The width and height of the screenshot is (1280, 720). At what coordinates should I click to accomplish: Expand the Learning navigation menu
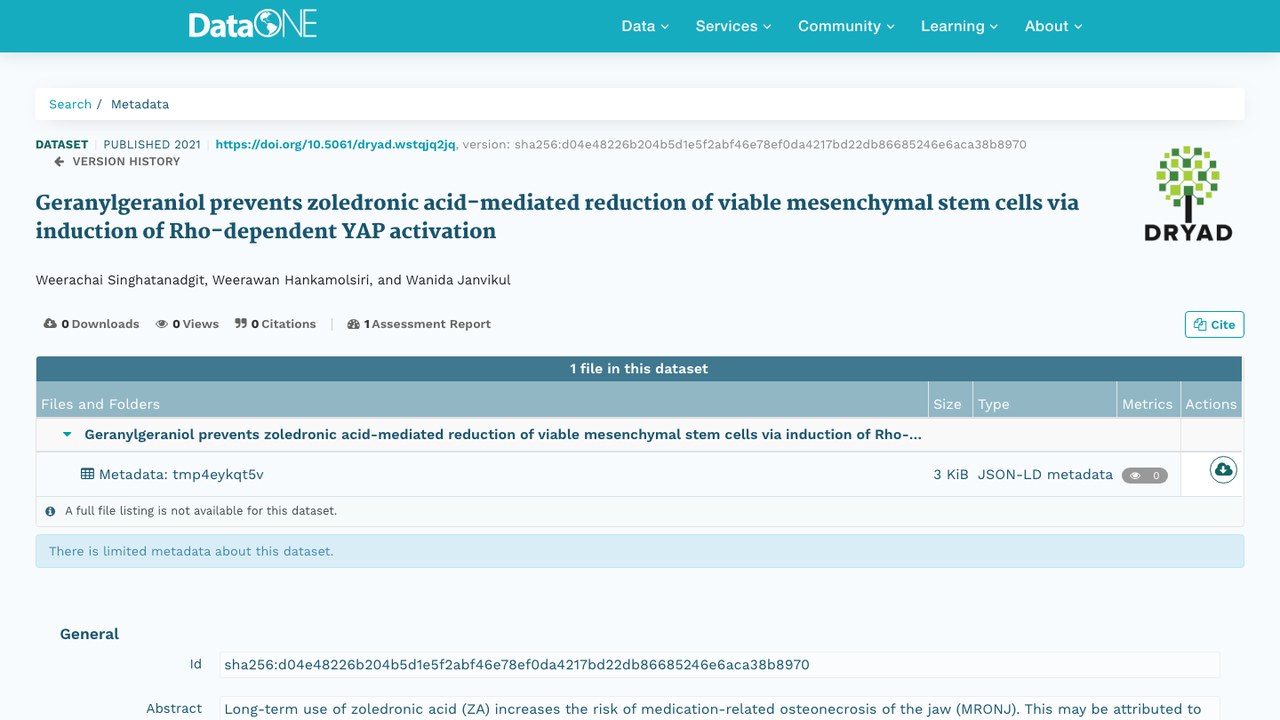click(959, 26)
